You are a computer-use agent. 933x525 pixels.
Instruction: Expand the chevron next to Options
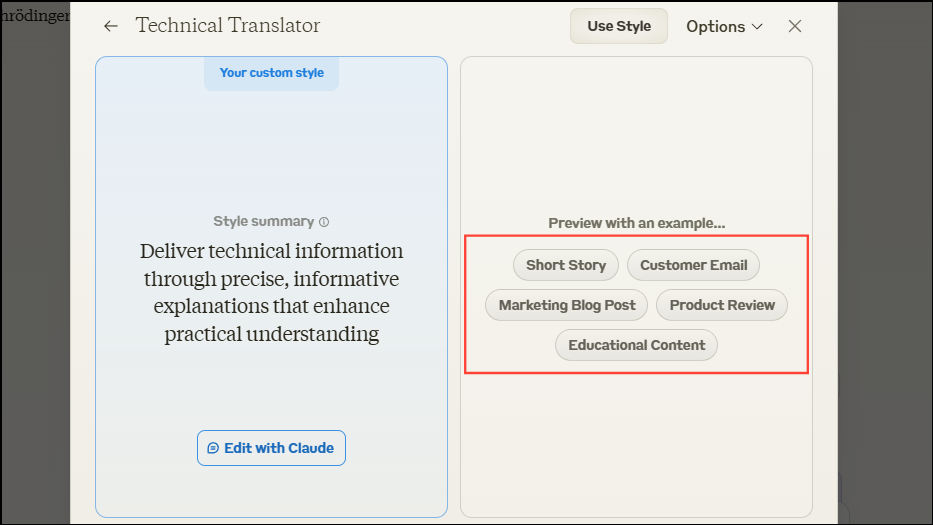click(x=757, y=27)
